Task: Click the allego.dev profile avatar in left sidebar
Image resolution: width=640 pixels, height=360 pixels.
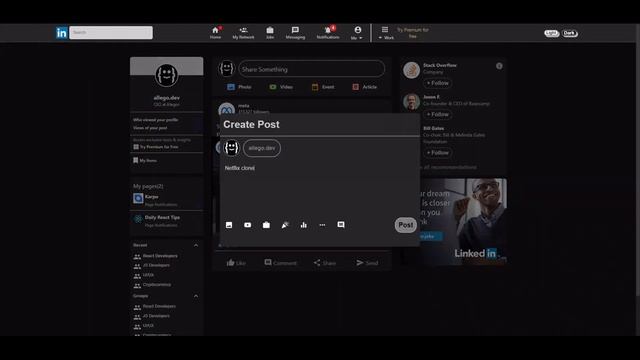Action: 167,76
